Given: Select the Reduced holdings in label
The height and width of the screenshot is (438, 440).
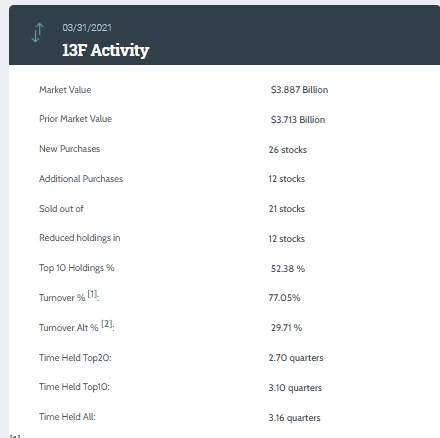Looking at the screenshot, I should pos(80,238).
